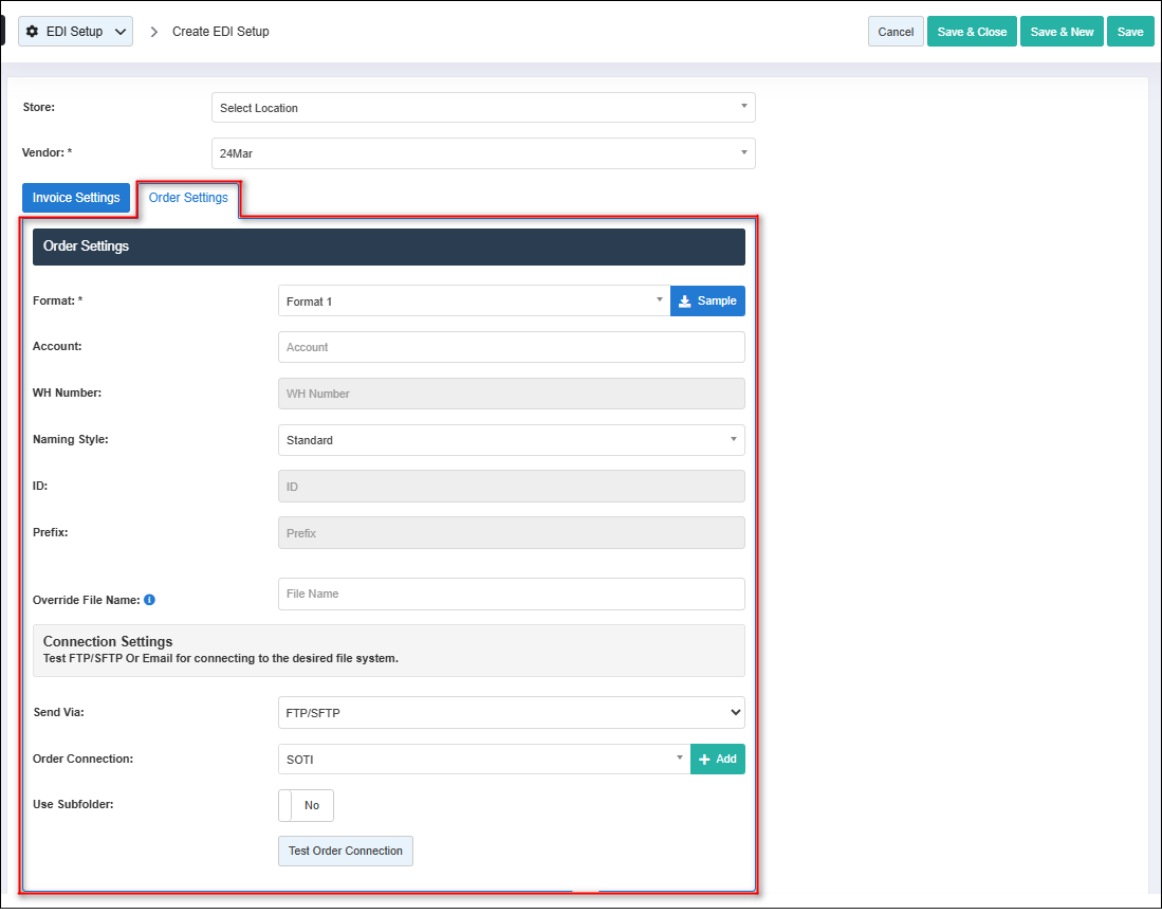Click the plus Add connection button
The height and width of the screenshot is (909, 1162).
click(x=717, y=759)
